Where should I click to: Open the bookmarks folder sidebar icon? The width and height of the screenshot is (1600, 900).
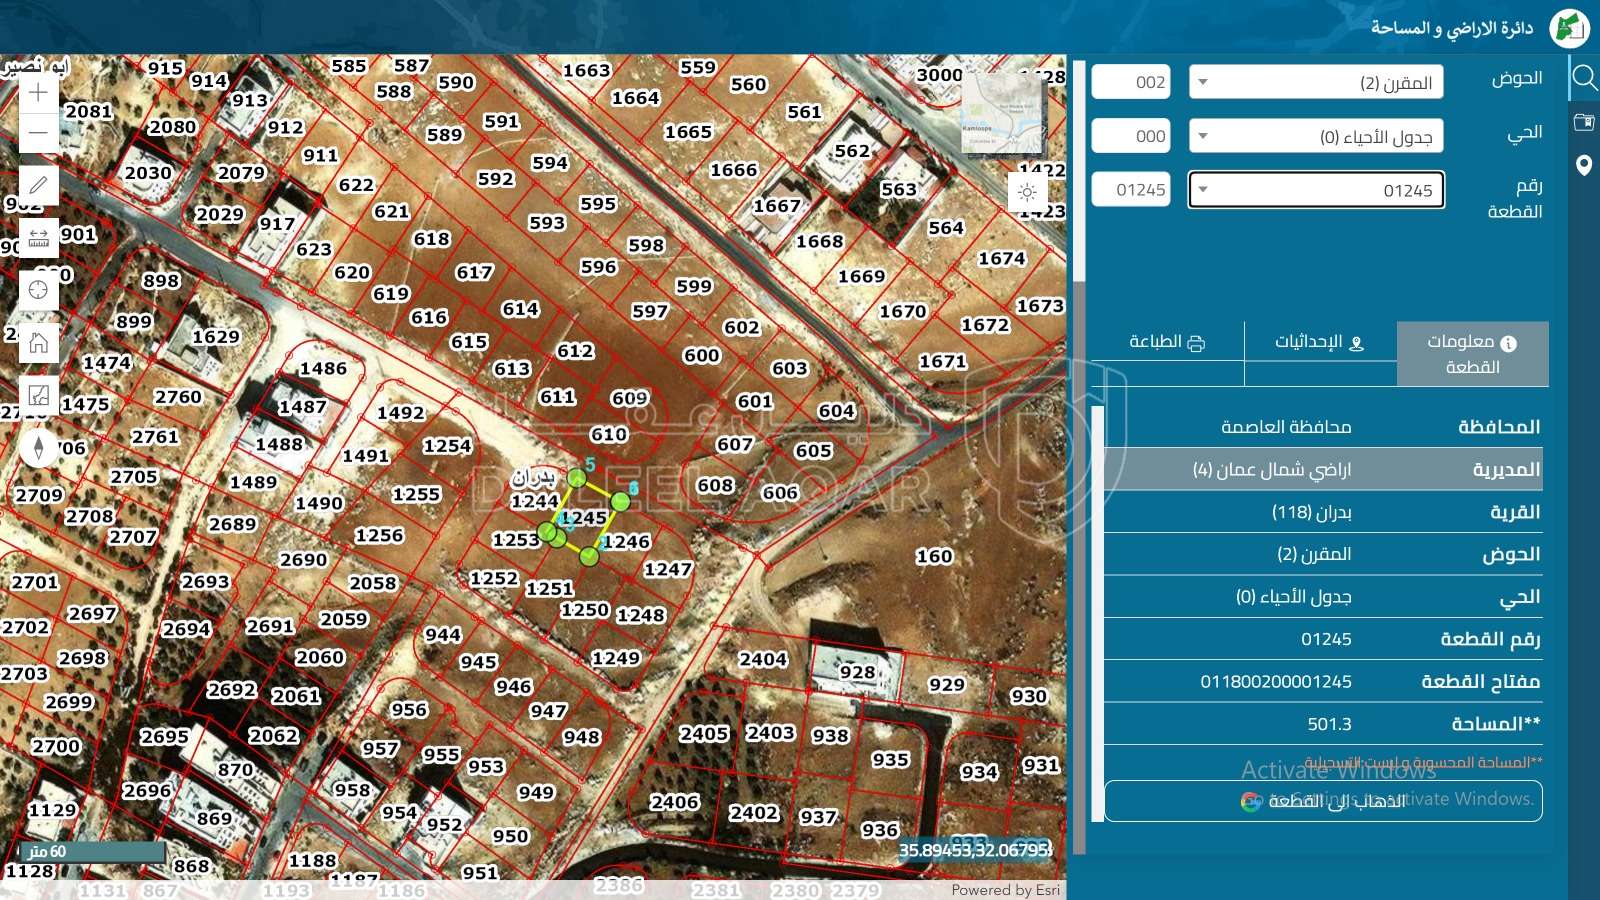point(1583,122)
